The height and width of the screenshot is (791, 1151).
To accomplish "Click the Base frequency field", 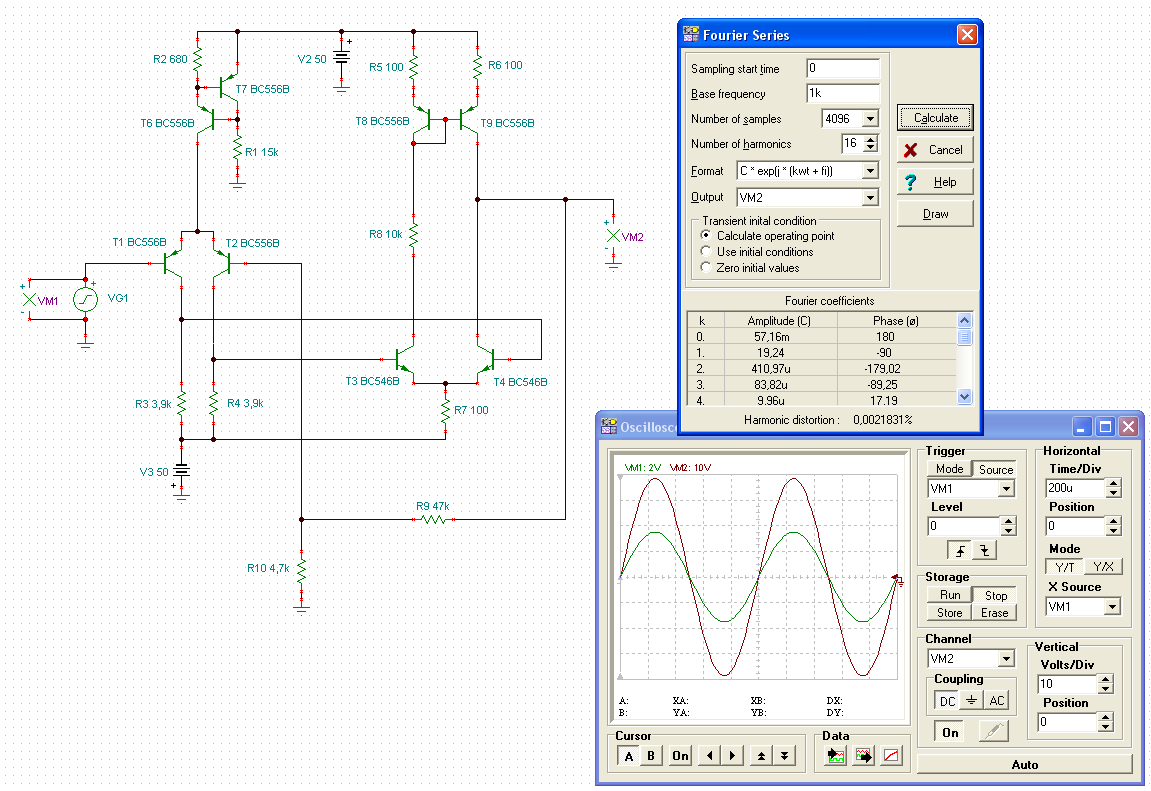I will coord(843,93).
